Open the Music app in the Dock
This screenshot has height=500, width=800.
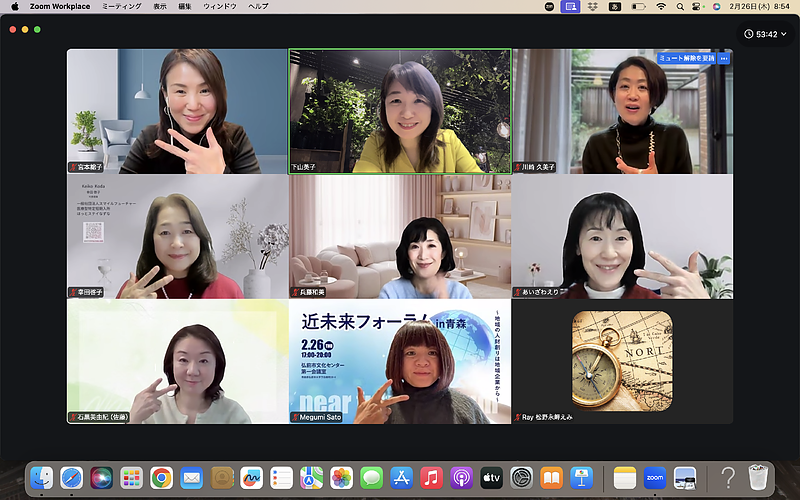431,478
